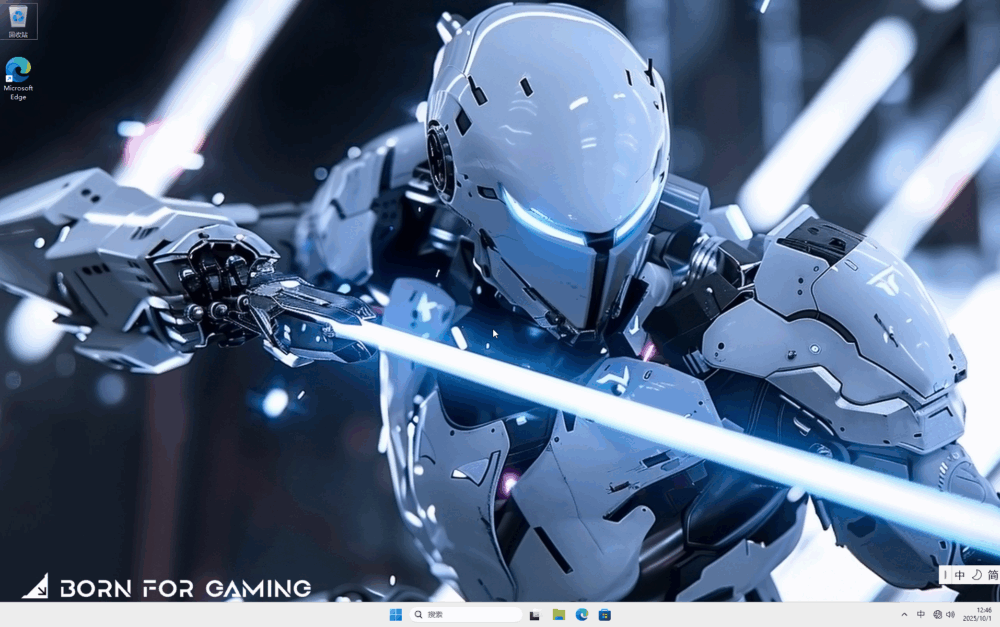
Task: Open the Windows Start menu
Action: click(x=396, y=614)
